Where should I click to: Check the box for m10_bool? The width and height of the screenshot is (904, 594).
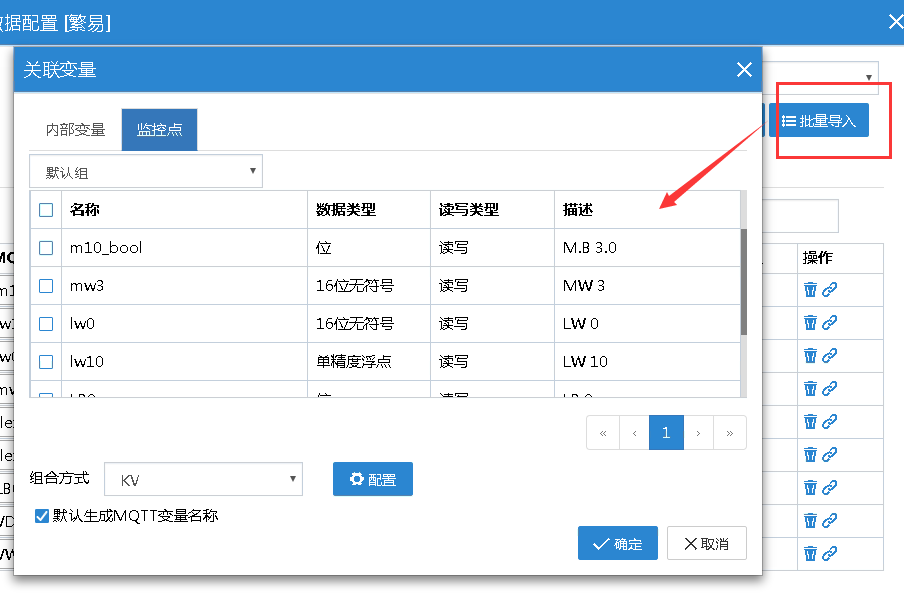point(46,248)
